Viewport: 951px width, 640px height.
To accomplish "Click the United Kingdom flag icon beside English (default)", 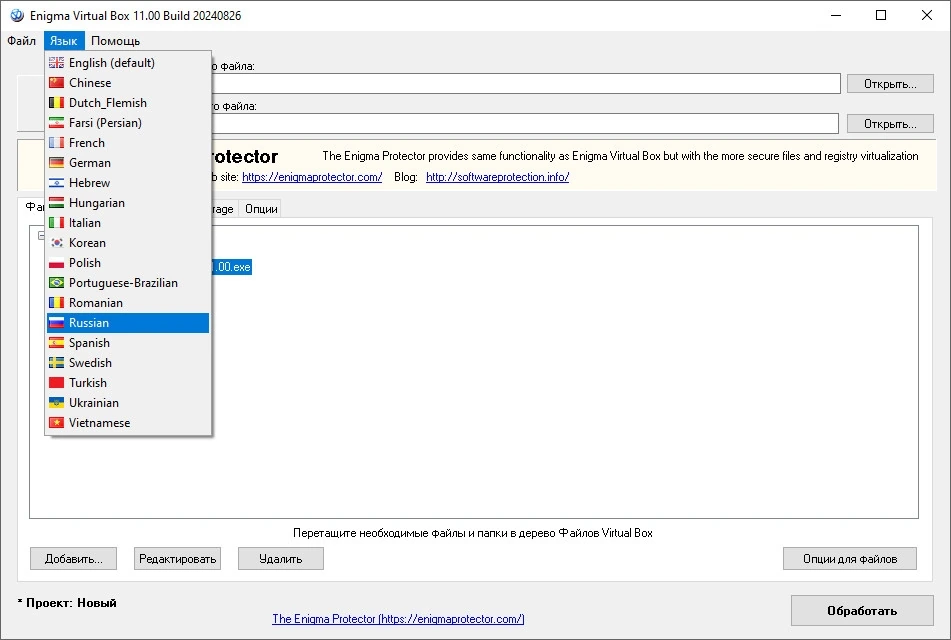I will [56, 62].
